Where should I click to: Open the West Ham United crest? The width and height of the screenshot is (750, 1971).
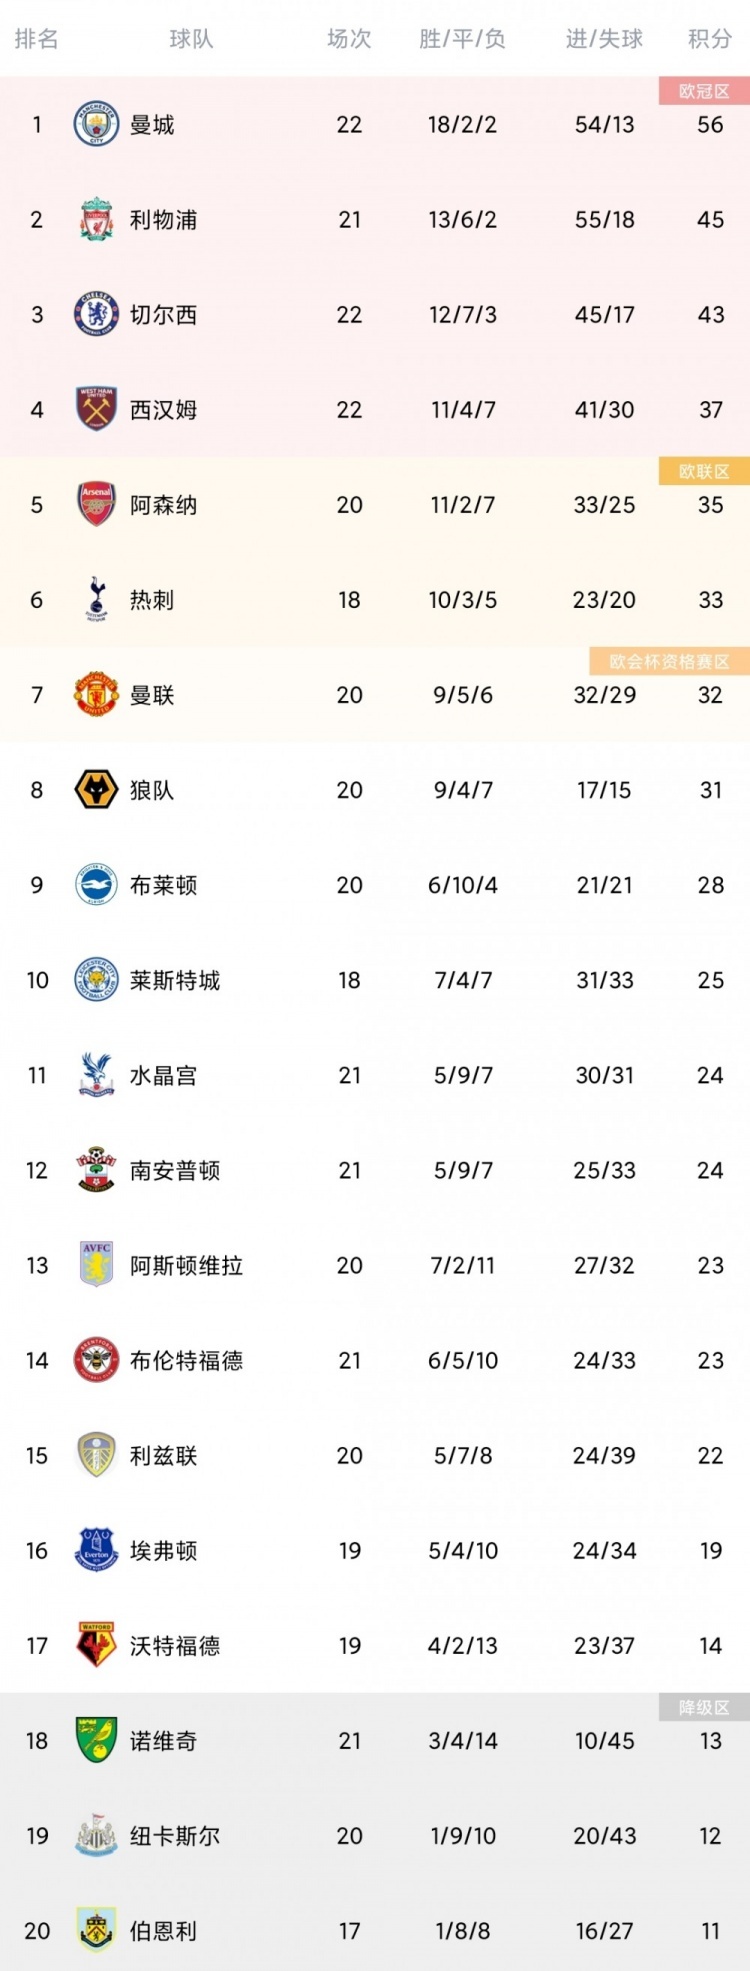97,409
